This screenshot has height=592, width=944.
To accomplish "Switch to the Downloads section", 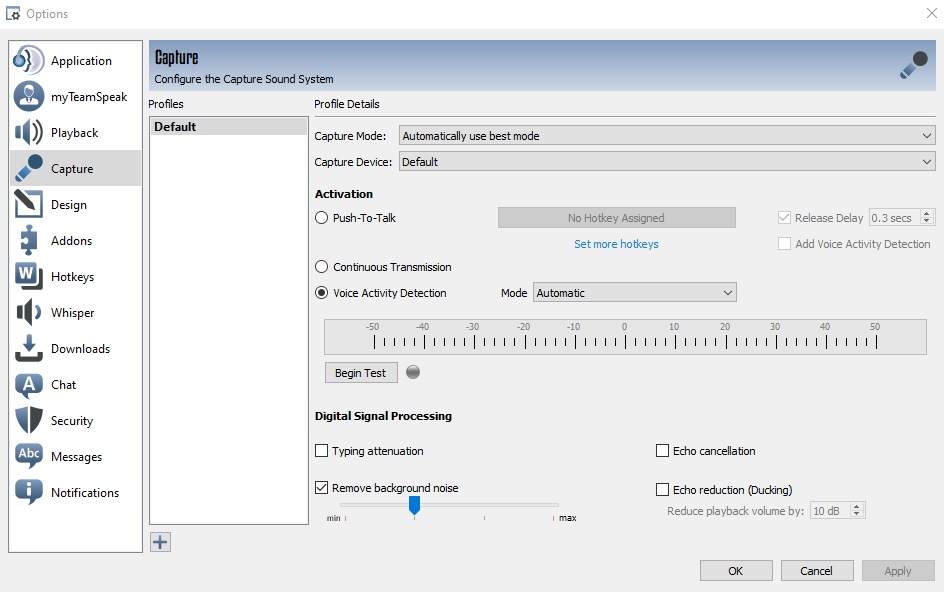I will (80, 349).
